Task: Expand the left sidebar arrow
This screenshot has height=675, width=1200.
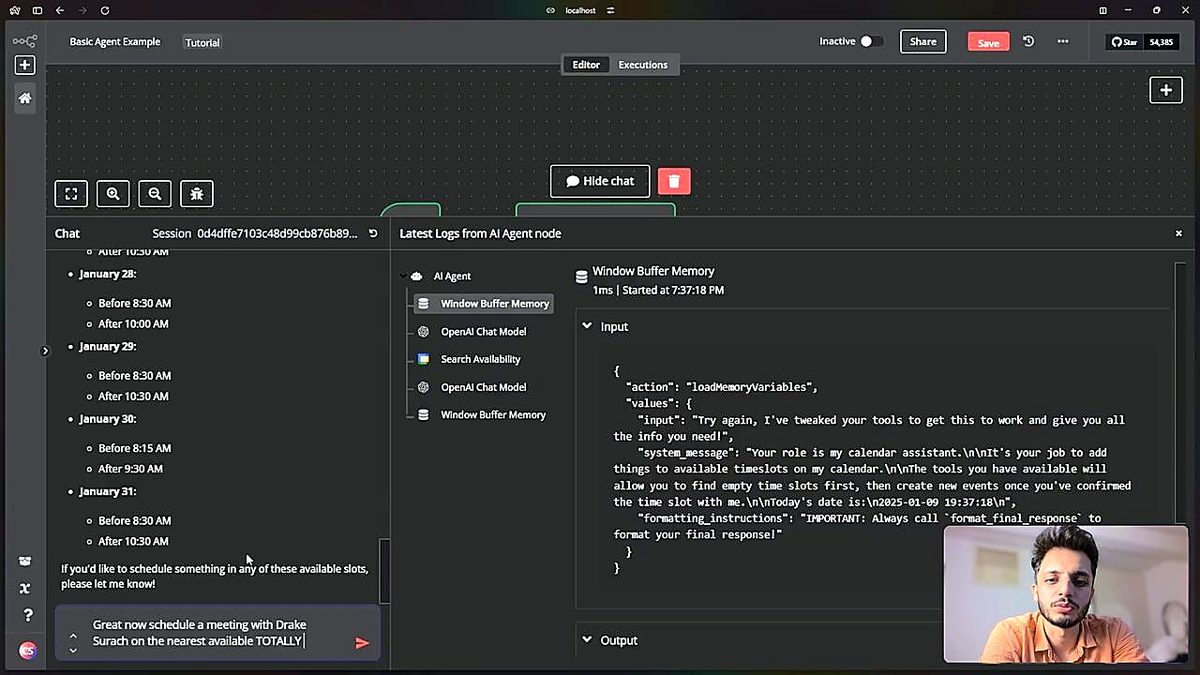Action: coord(45,350)
